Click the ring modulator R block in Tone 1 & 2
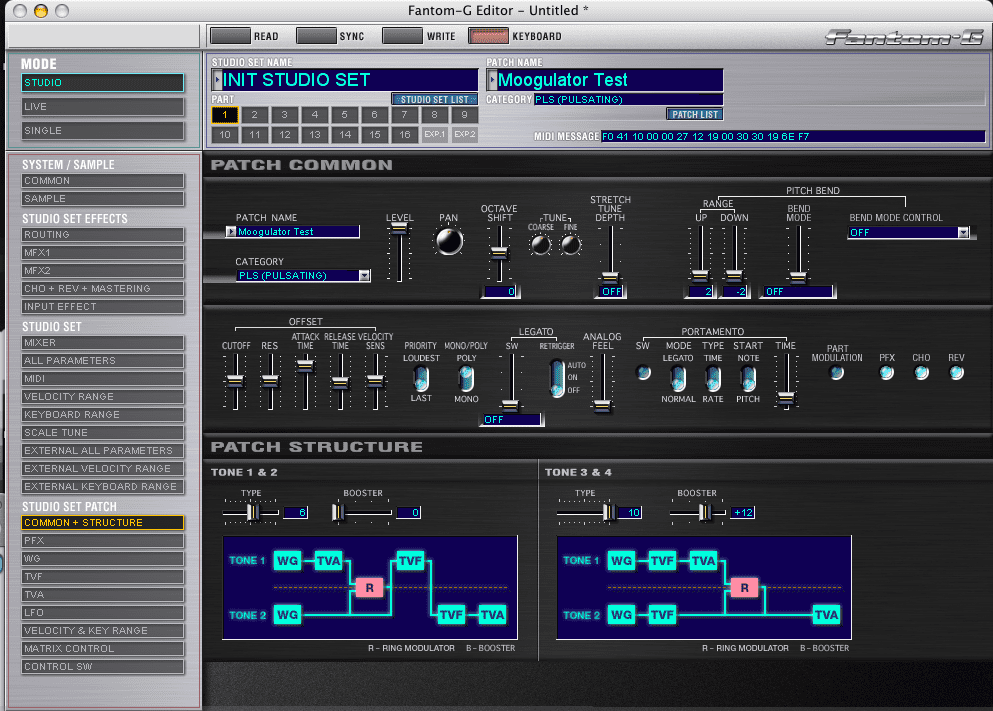This screenshot has height=711, width=993. [369, 588]
